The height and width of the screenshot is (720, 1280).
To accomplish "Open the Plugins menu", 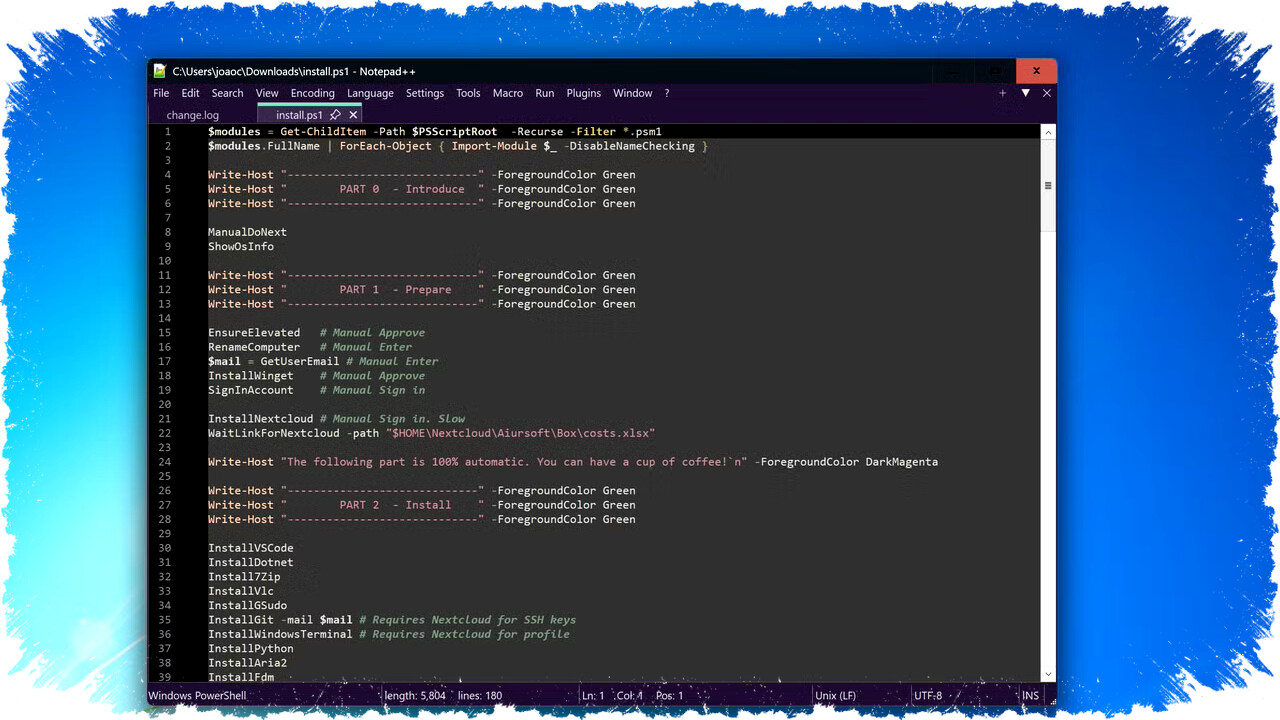I will pyautogui.click(x=583, y=93).
